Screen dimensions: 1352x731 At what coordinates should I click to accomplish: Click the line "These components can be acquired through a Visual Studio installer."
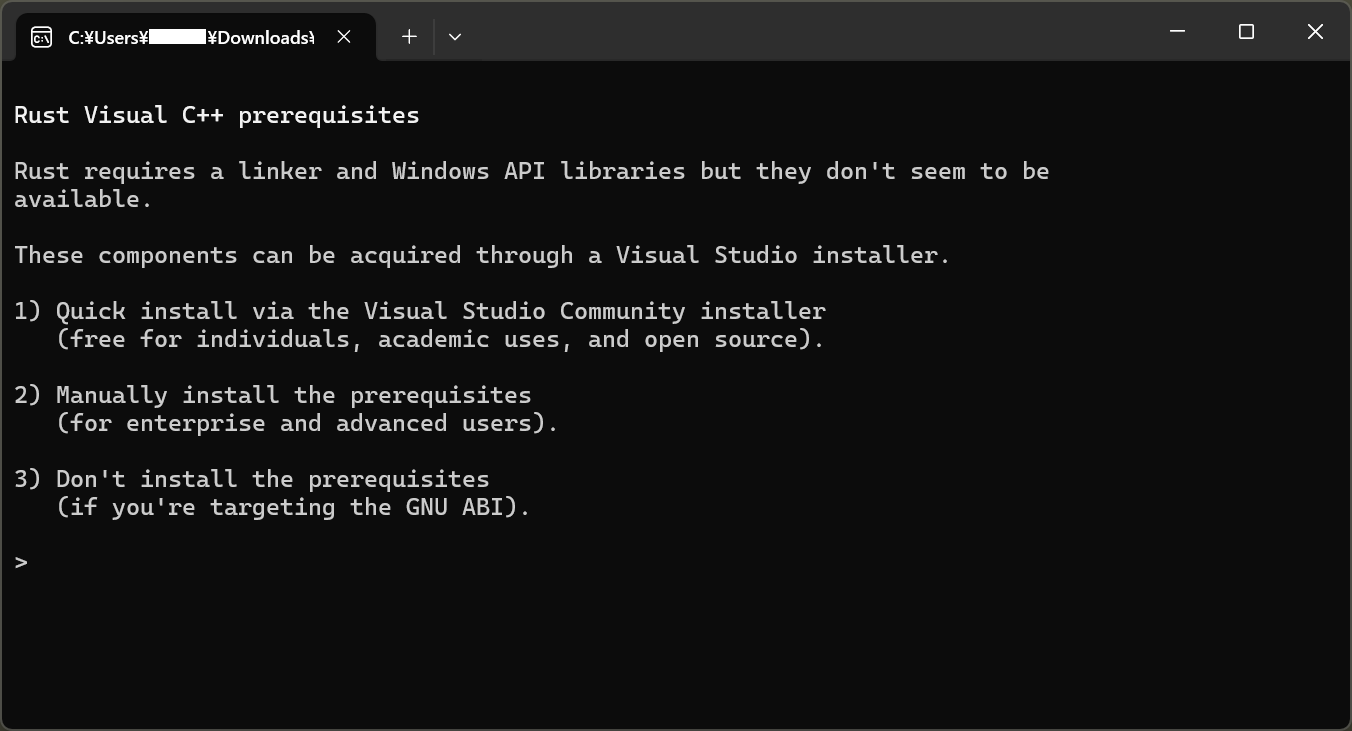(482, 255)
